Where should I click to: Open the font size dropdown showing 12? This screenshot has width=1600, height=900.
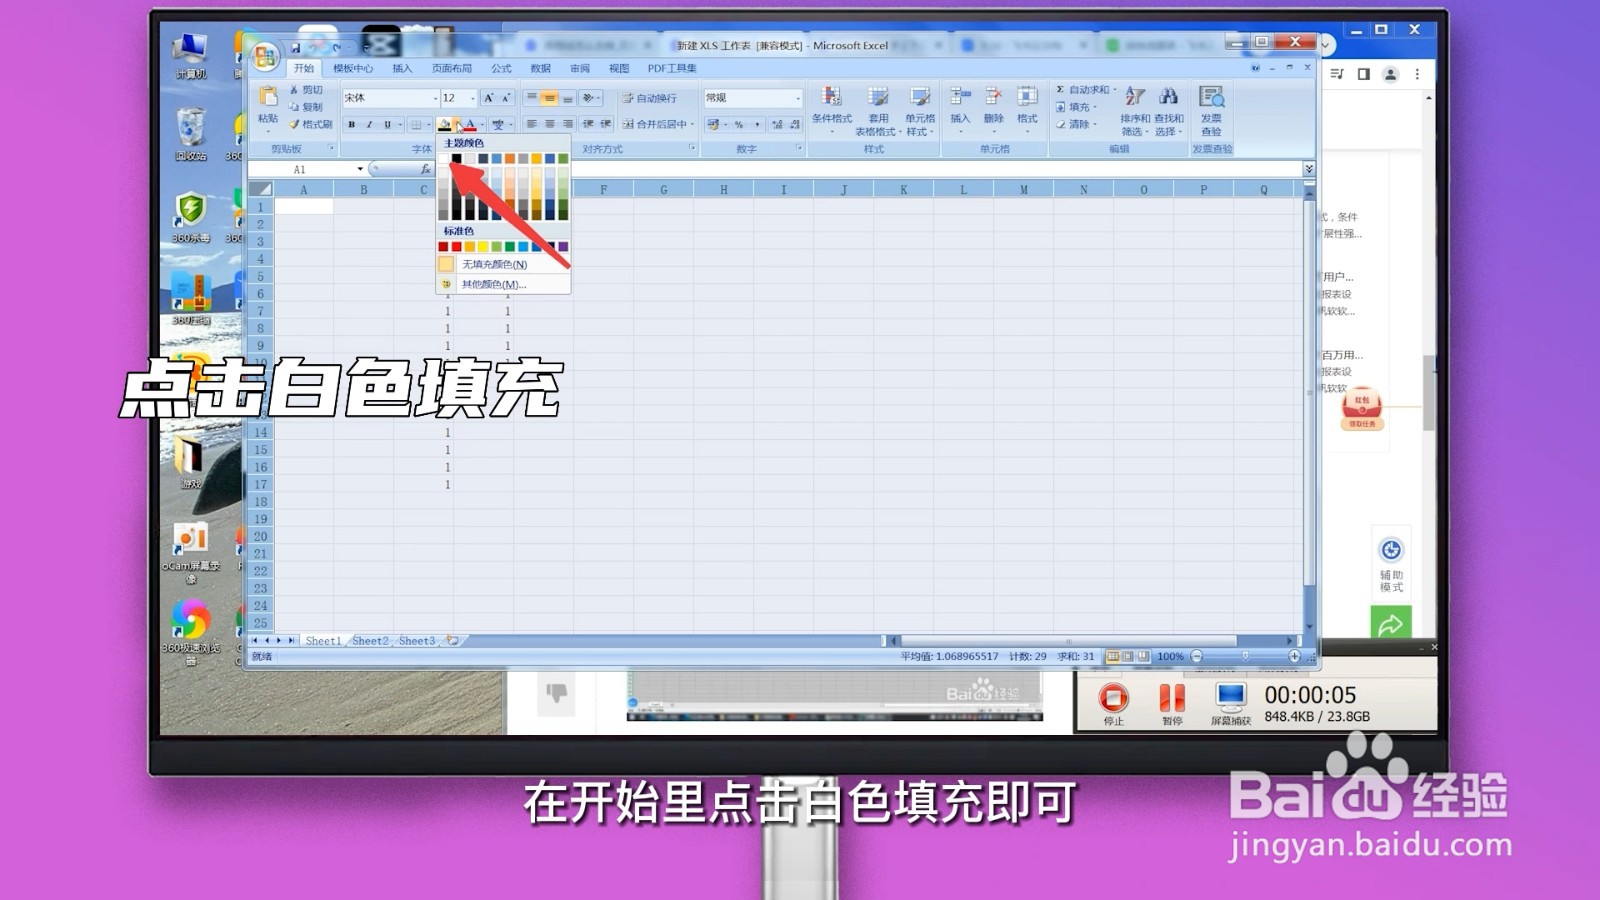(472, 98)
